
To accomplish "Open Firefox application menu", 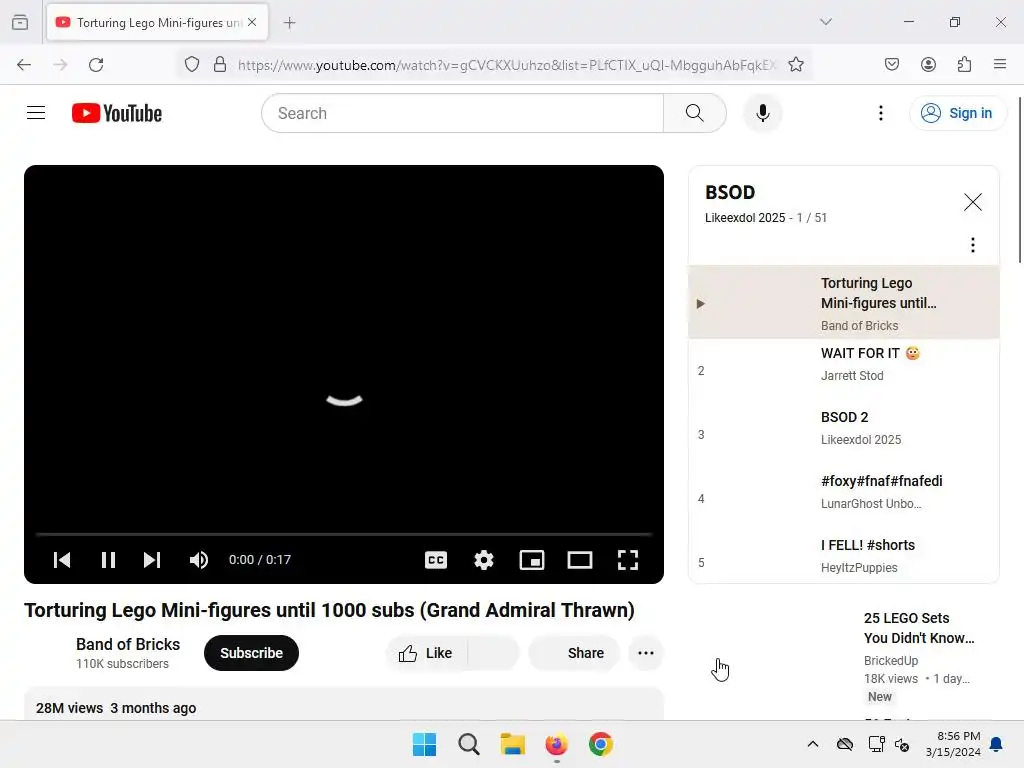I will 999,64.
